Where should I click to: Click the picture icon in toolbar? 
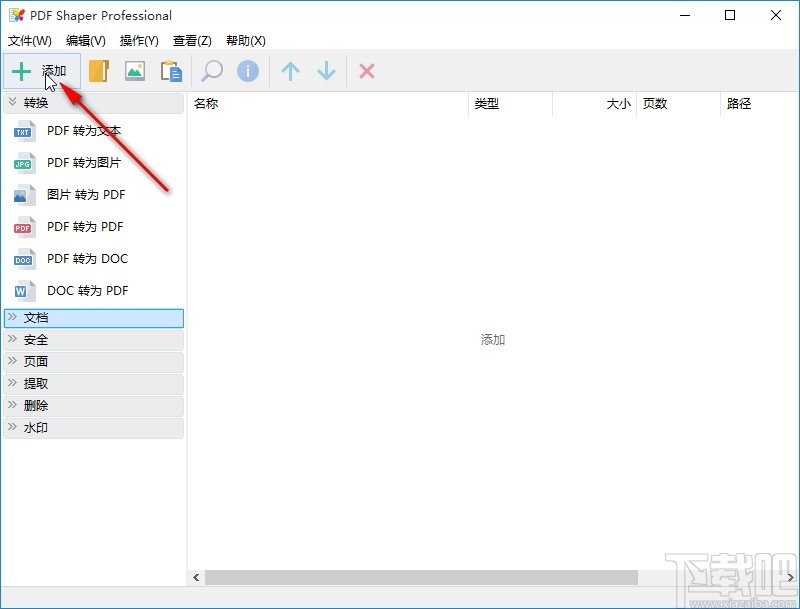[x=135, y=71]
